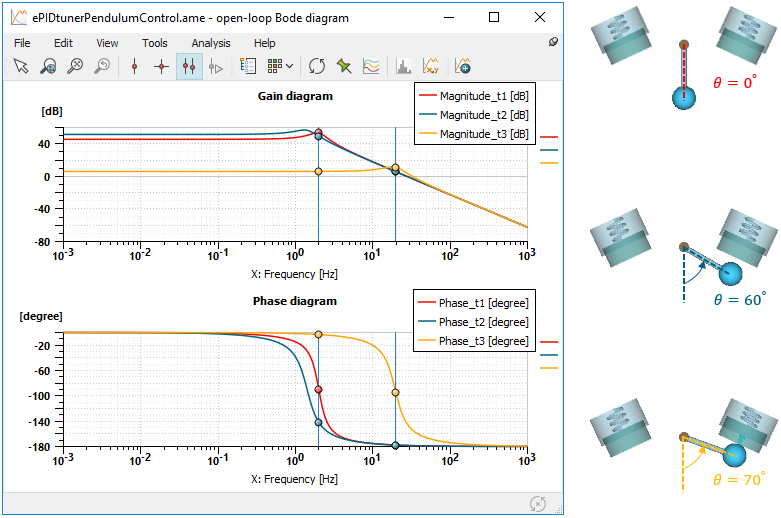Toggle the dual vertical cursors tool
The width and height of the screenshot is (781, 518).
pos(188,67)
